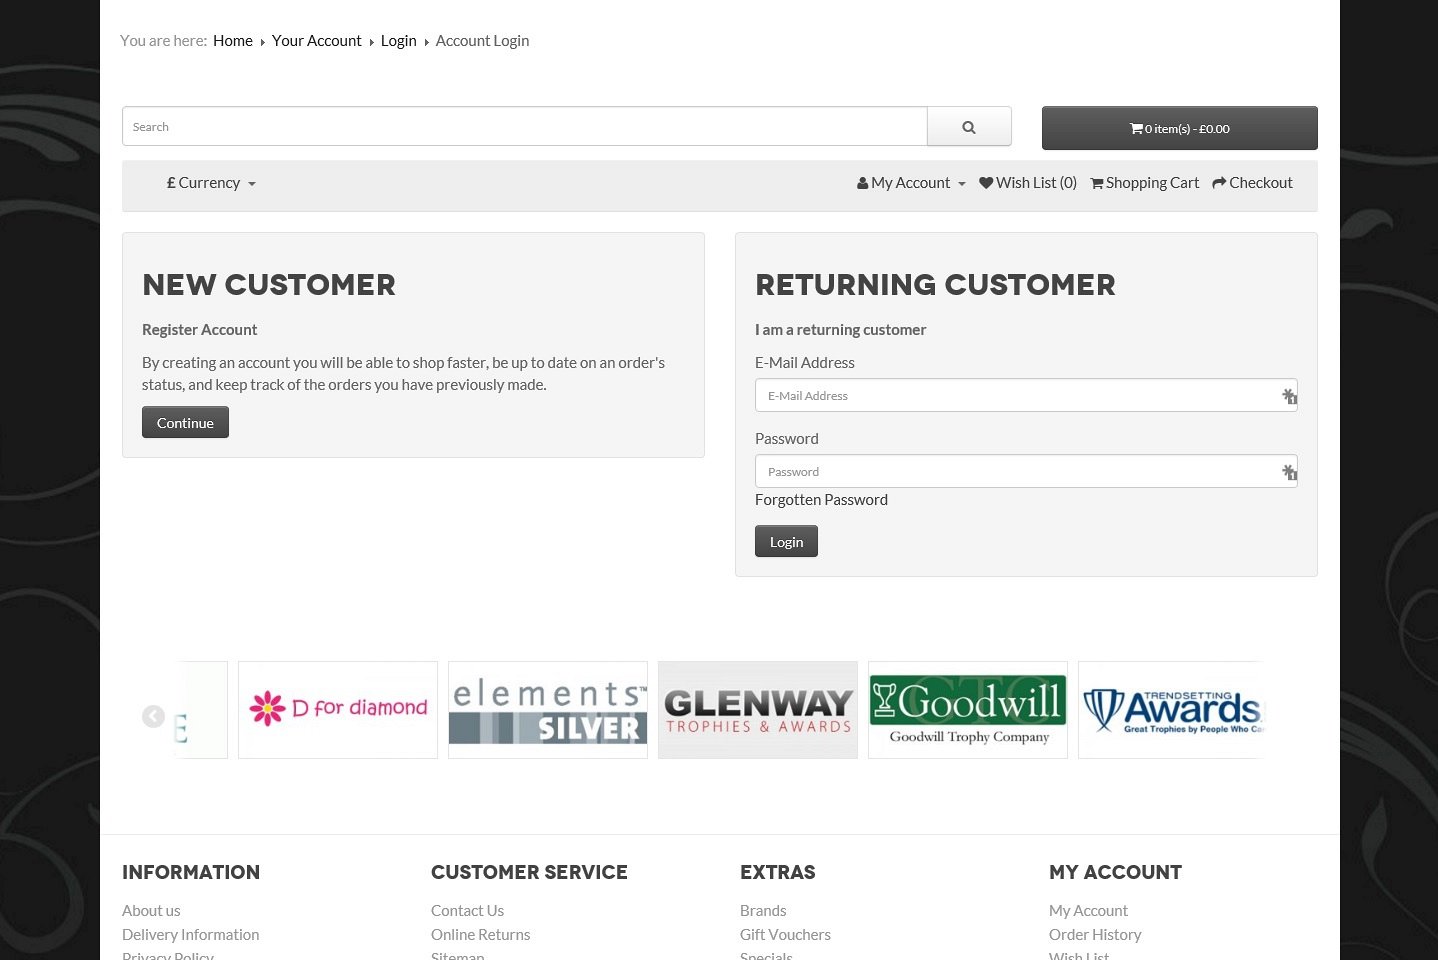This screenshot has height=960, width=1438.
Task: Open the cart showing 0 item(s) - £0.00
Action: [x=1179, y=128]
